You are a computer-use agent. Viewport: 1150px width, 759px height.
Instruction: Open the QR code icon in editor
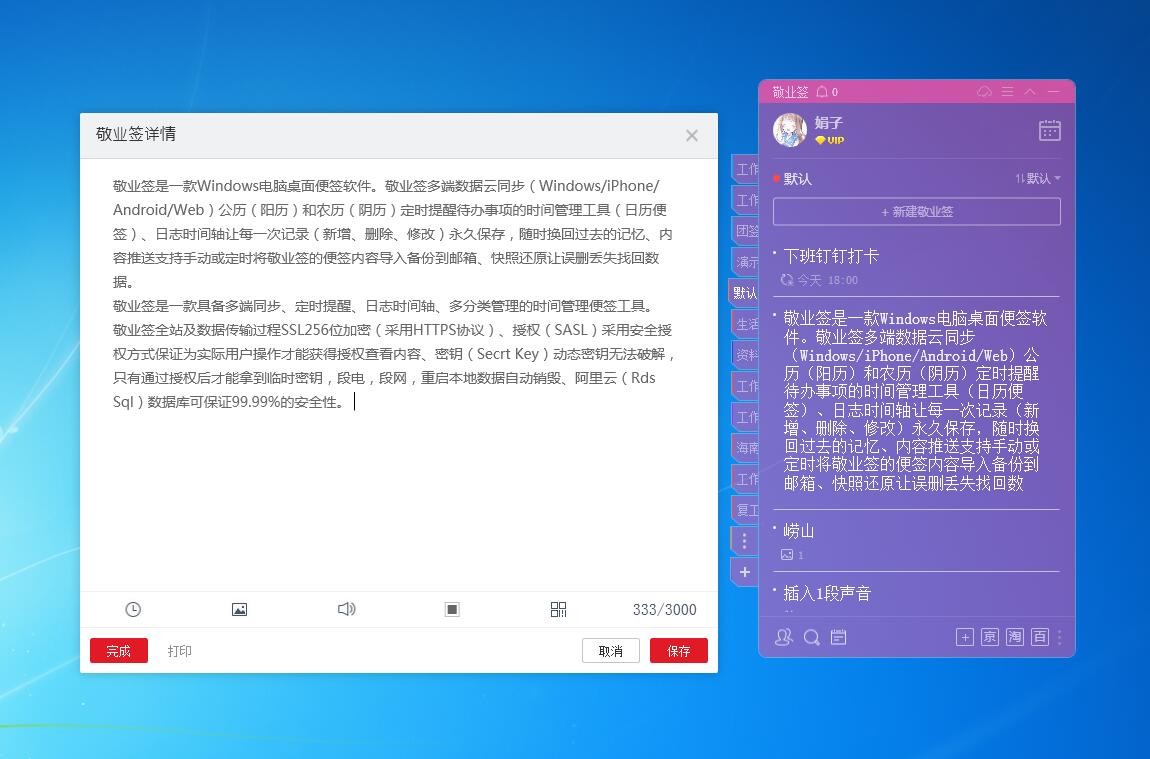pyautogui.click(x=559, y=609)
